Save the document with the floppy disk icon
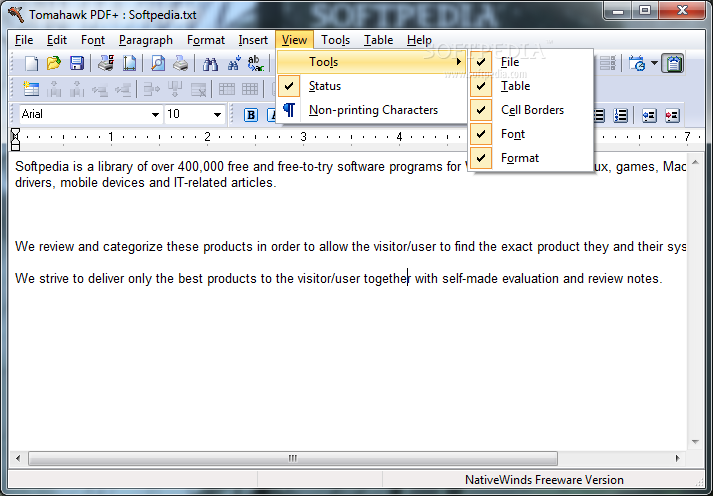The height and width of the screenshot is (496, 713). [x=76, y=63]
